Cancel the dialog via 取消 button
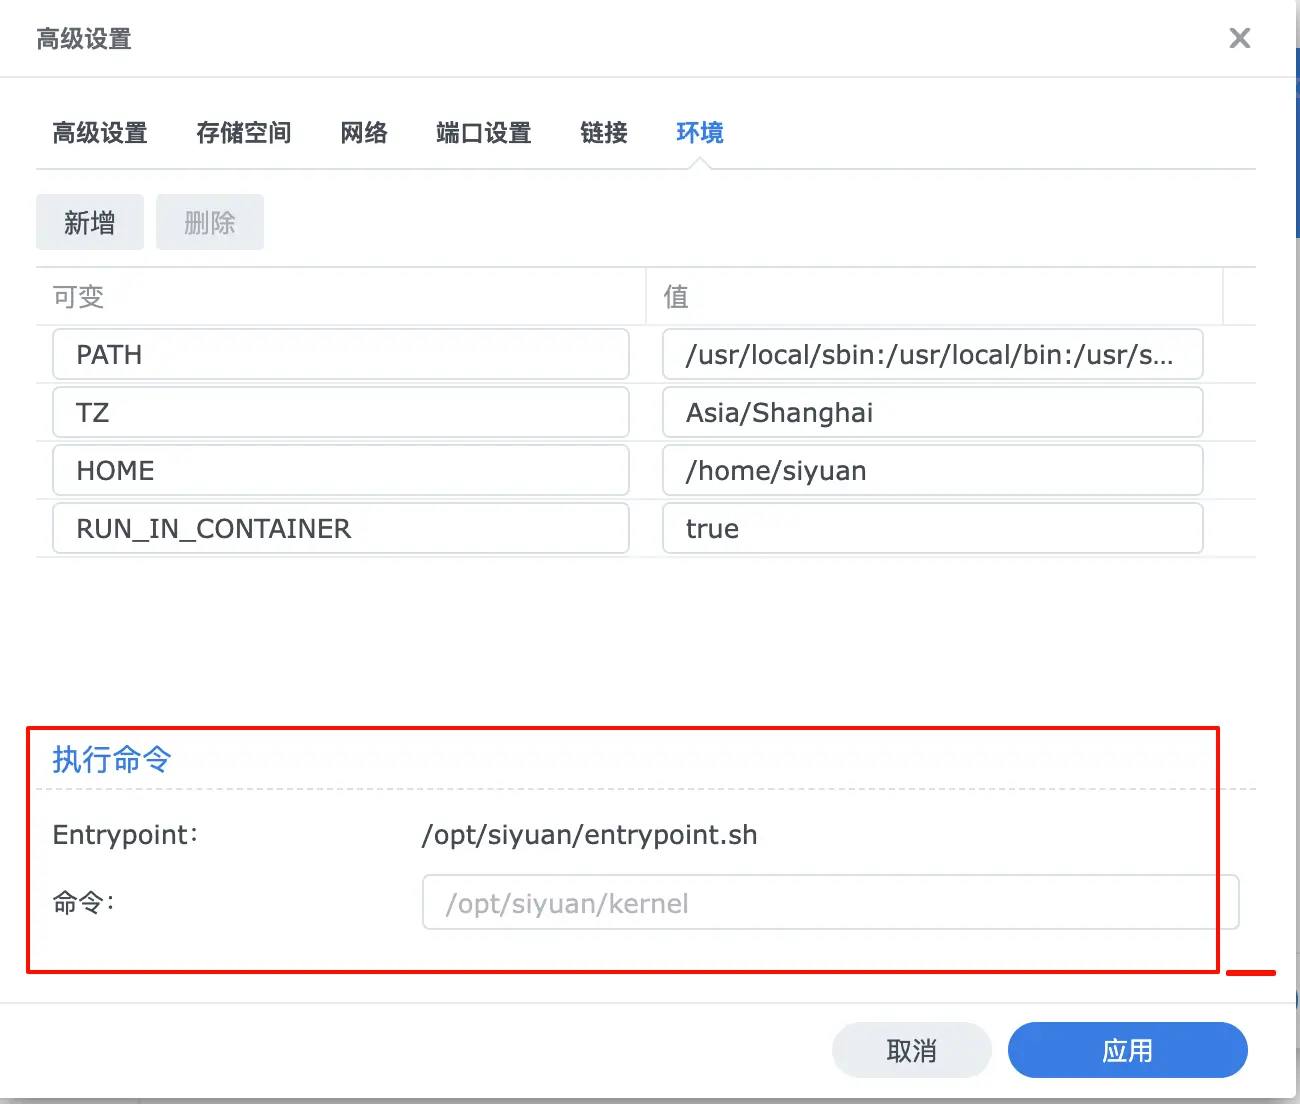The width and height of the screenshot is (1300, 1104). tap(911, 1050)
